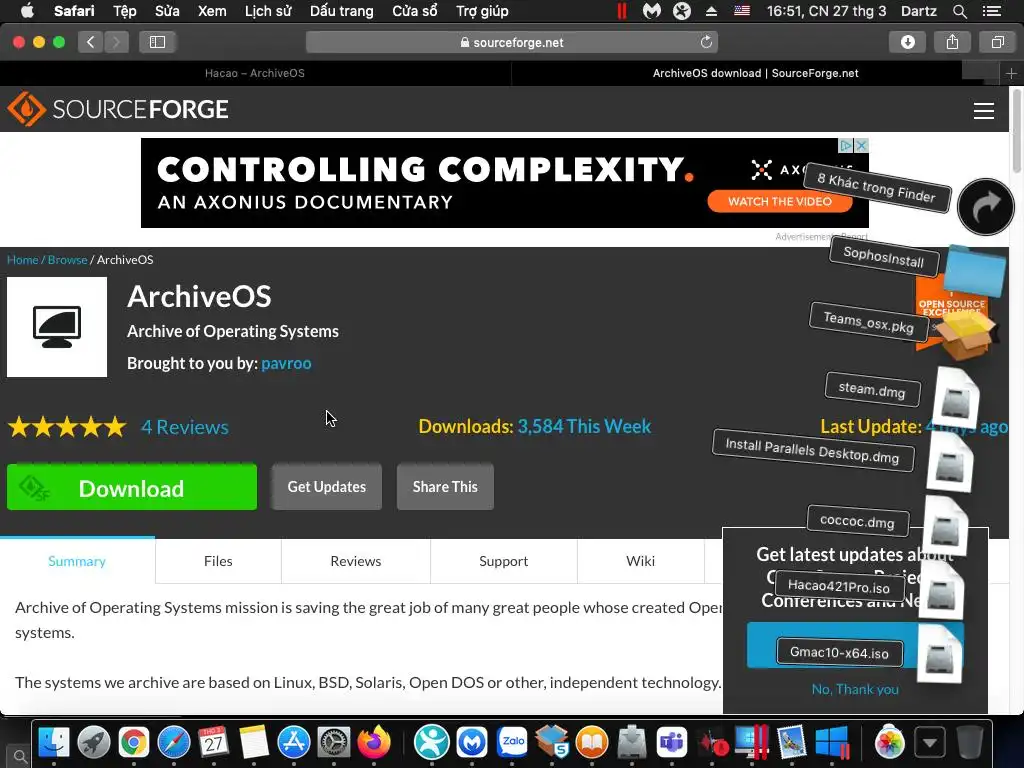This screenshot has height=768, width=1024.
Task: Launch Google Chrome from the Dock
Action: [x=134, y=743]
